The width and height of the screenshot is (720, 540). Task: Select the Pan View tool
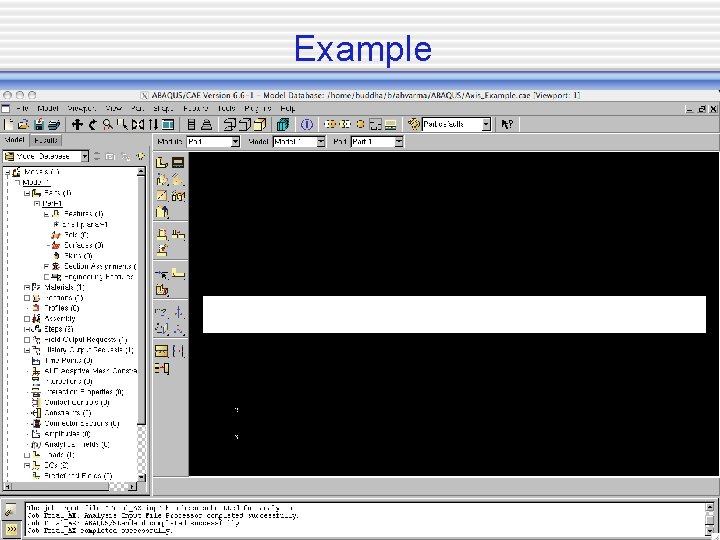[77, 124]
